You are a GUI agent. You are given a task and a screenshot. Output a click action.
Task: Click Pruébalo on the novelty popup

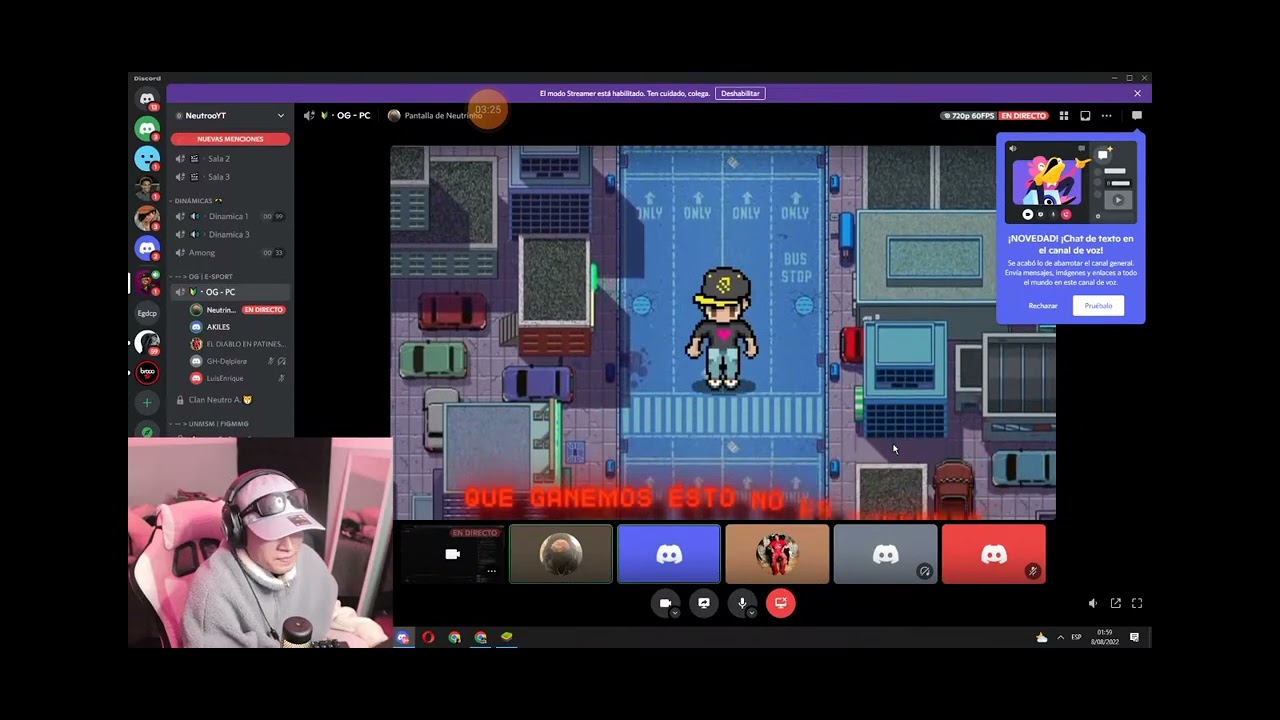coord(1098,305)
